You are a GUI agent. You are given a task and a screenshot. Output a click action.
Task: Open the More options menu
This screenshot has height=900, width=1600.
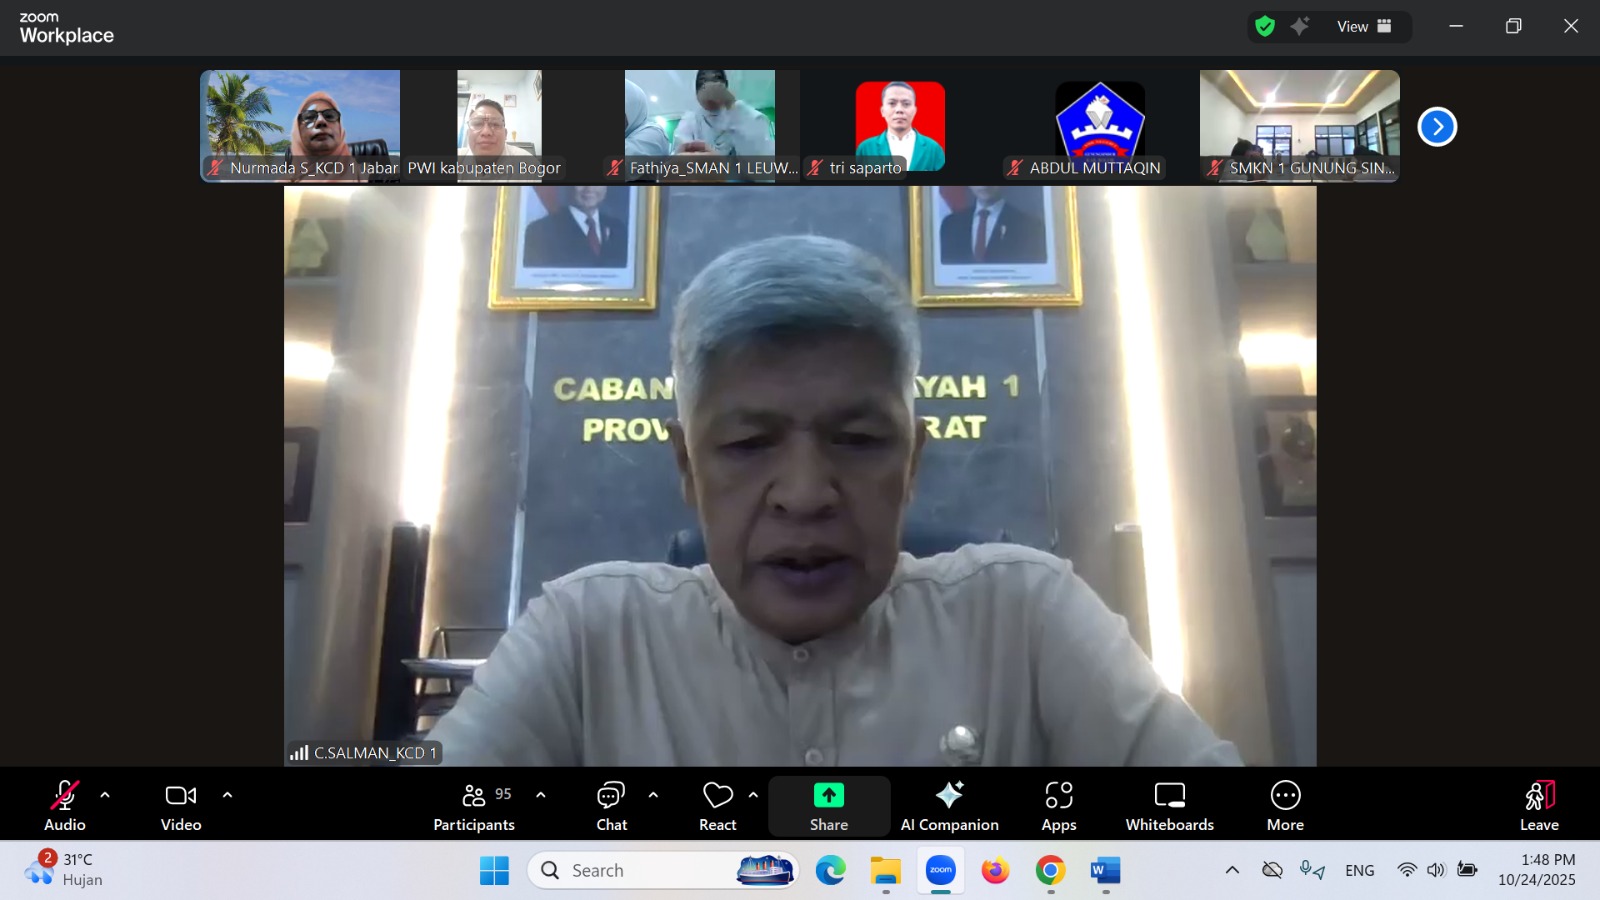[x=1285, y=806]
